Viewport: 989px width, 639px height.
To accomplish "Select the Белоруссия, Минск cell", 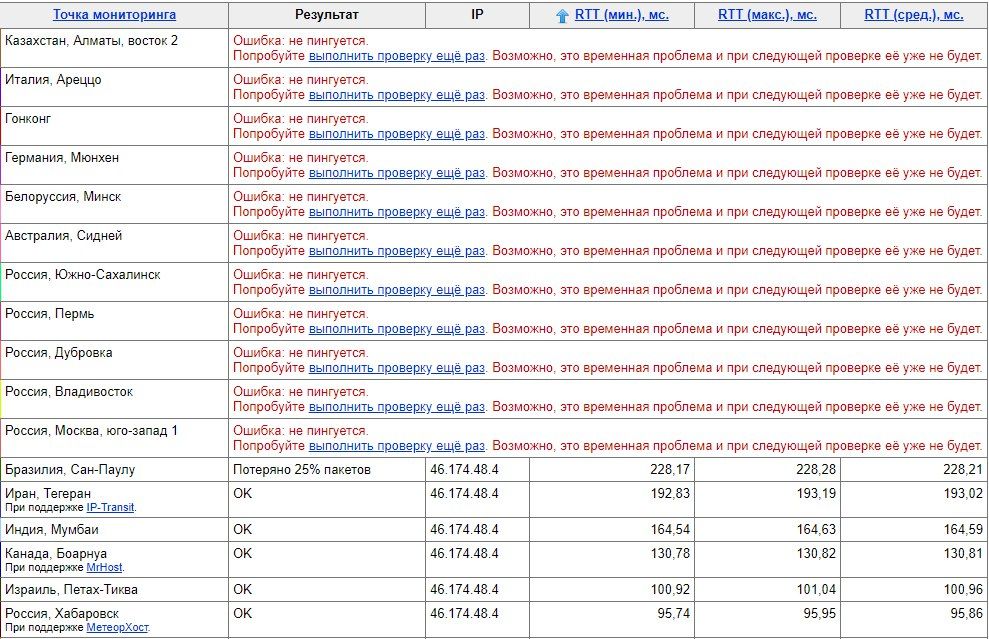I will [x=114, y=204].
